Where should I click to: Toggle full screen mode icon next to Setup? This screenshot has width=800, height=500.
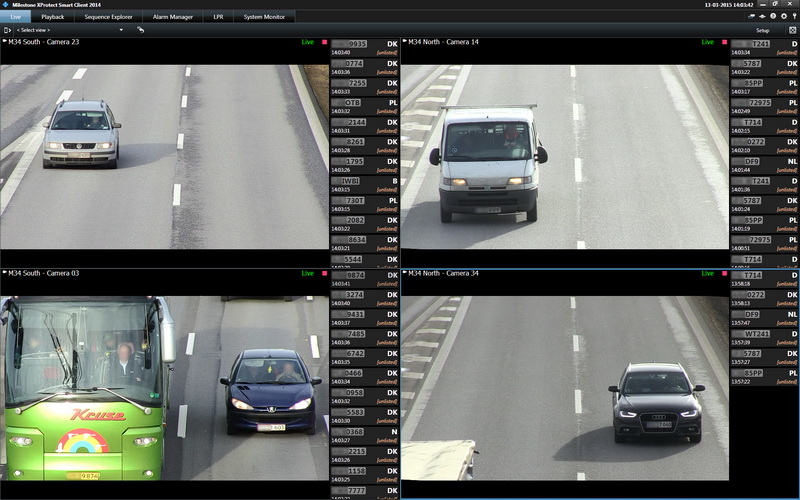click(792, 30)
